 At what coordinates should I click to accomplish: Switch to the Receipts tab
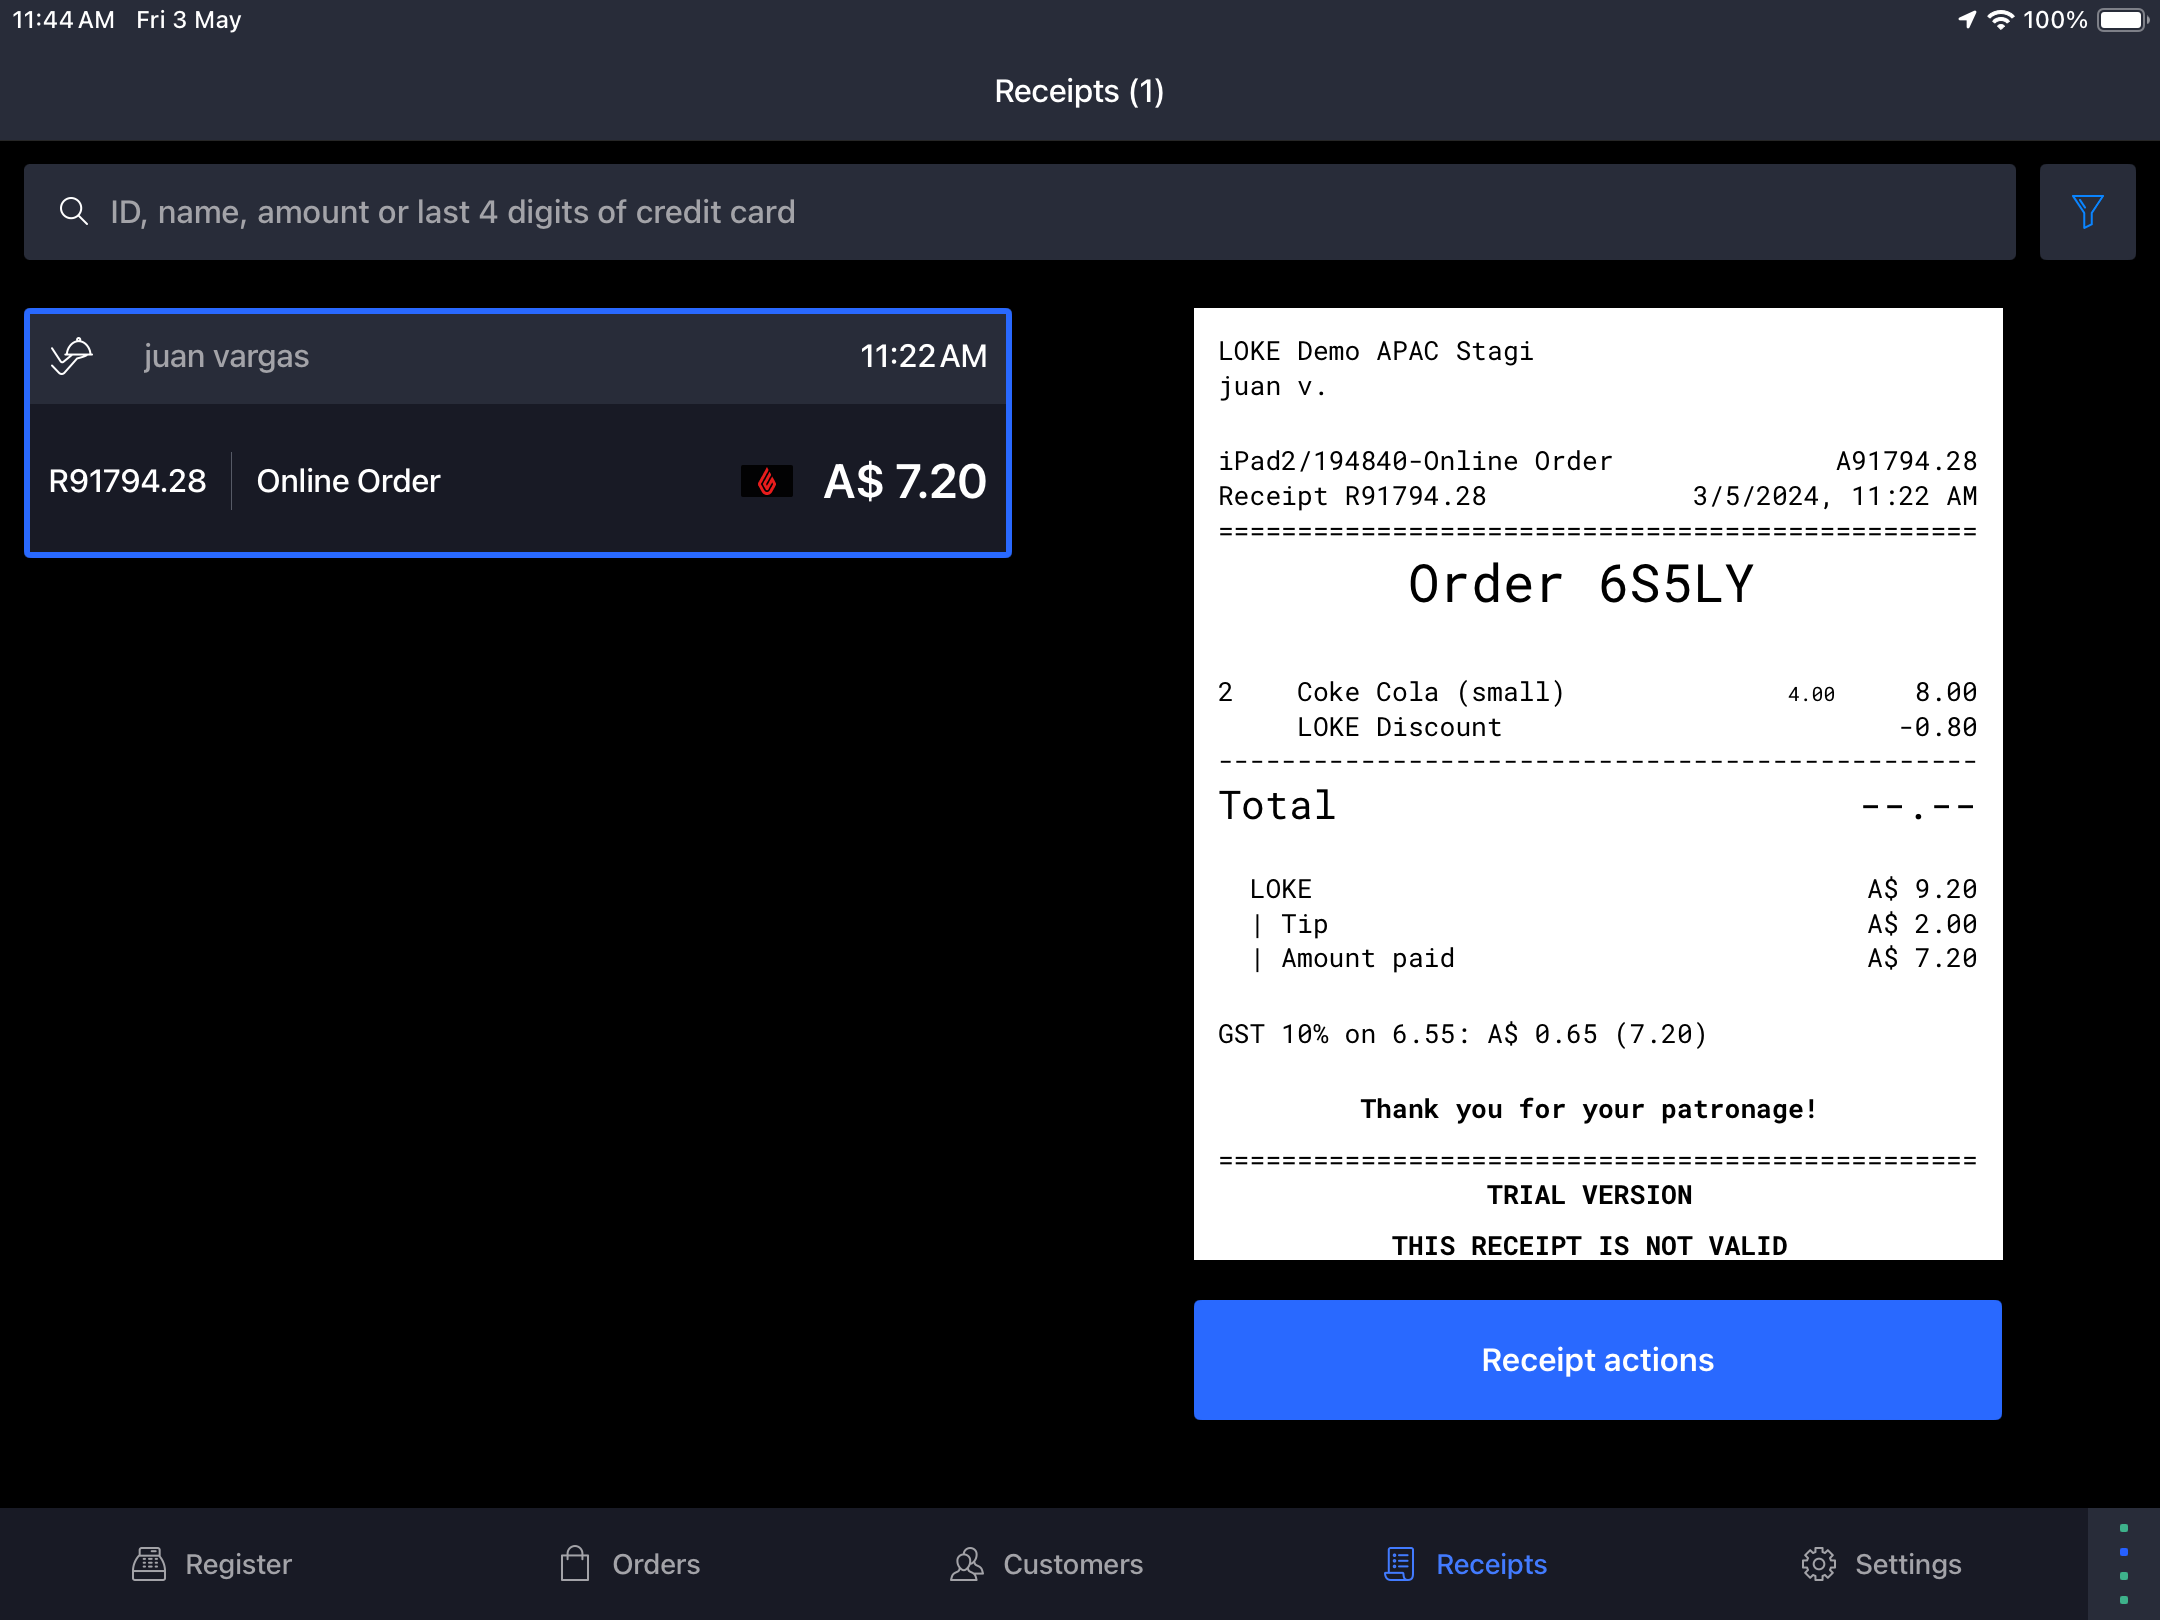1465,1564
